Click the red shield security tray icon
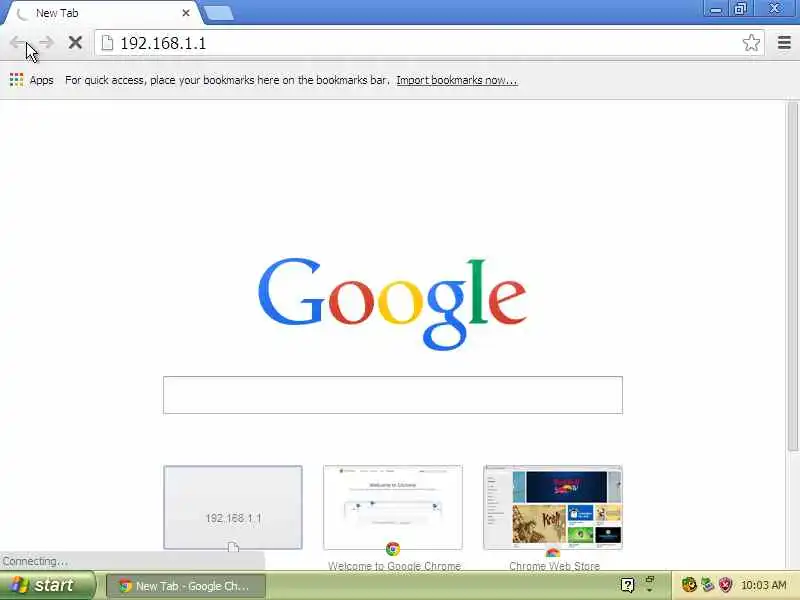 pyautogui.click(x=725, y=585)
